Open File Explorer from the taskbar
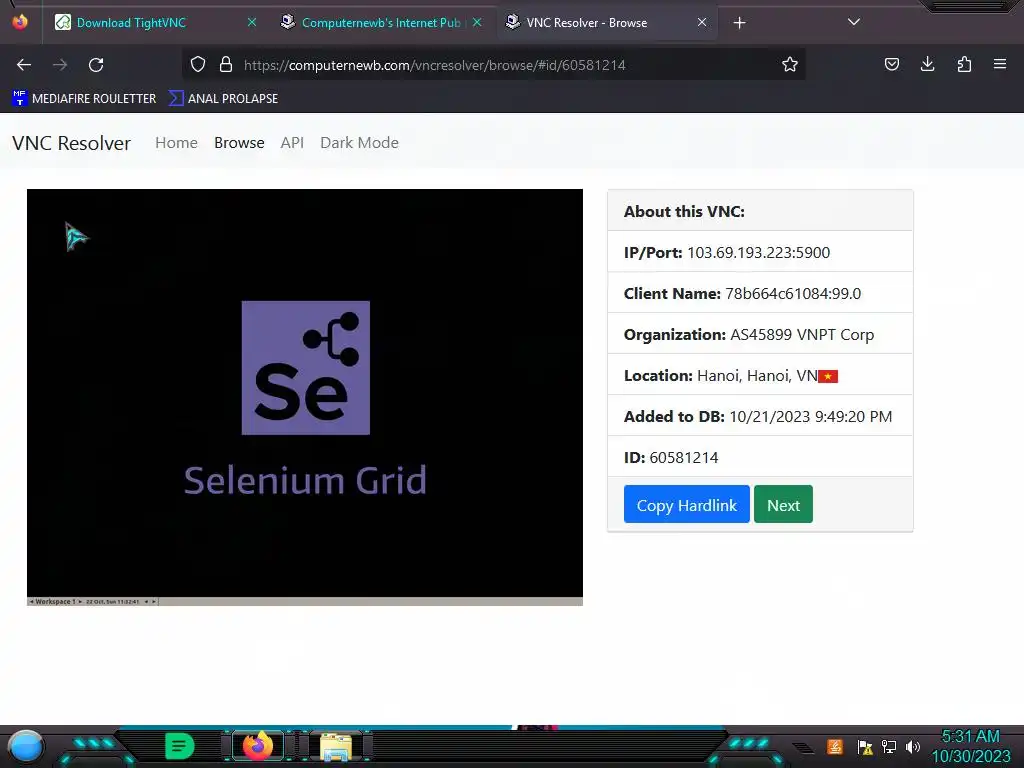The height and width of the screenshot is (768, 1024). [x=336, y=747]
